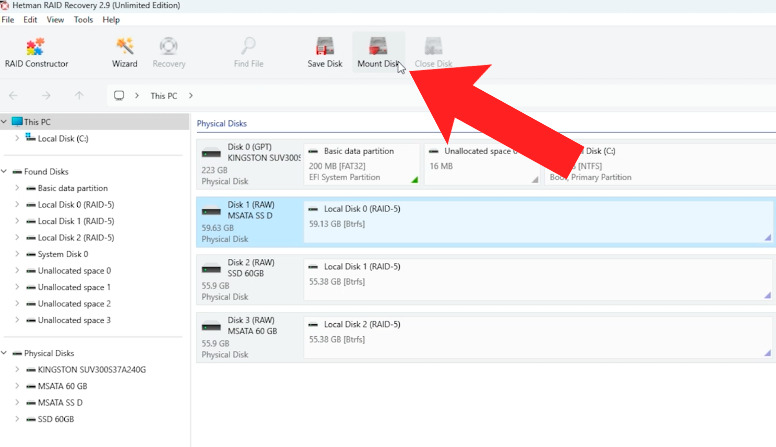Viewport: 776px width, 447px height.
Task: Expand Local Disk 2 (RAID-5) node
Action: tap(17, 238)
